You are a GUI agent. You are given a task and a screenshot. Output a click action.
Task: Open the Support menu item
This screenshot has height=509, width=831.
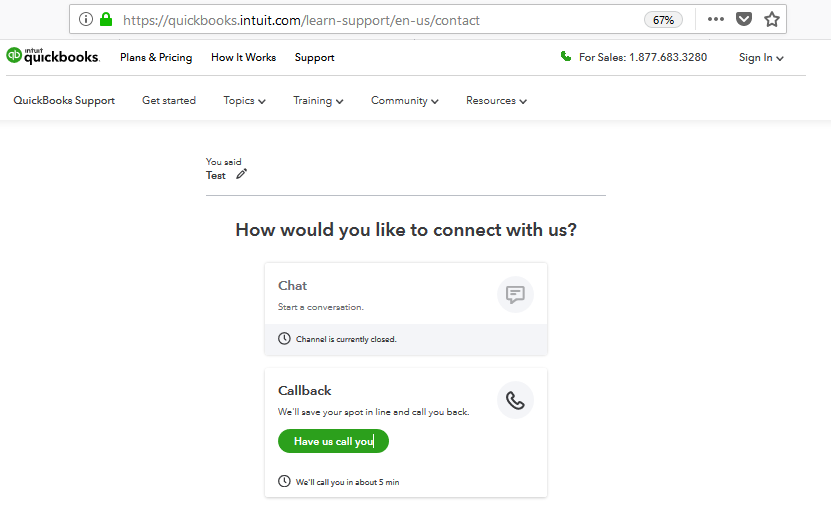pos(314,57)
